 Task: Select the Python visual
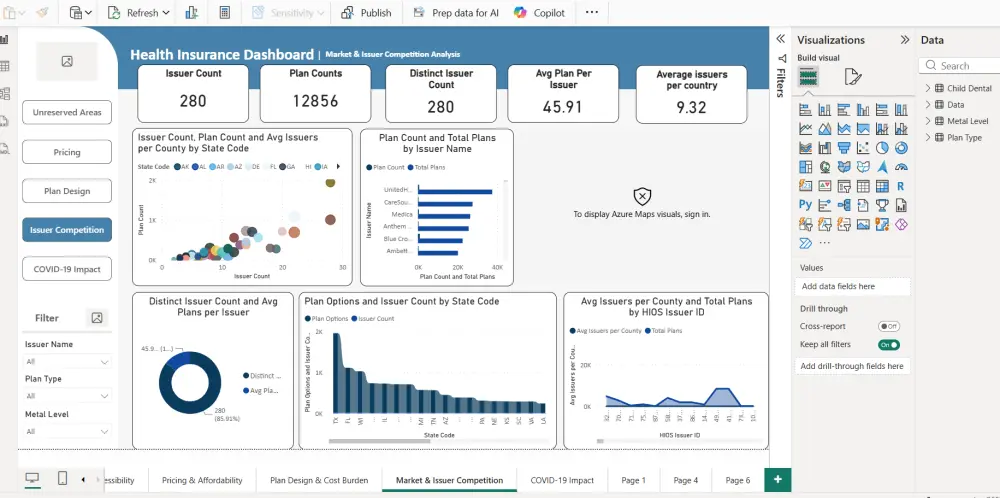tap(805, 205)
